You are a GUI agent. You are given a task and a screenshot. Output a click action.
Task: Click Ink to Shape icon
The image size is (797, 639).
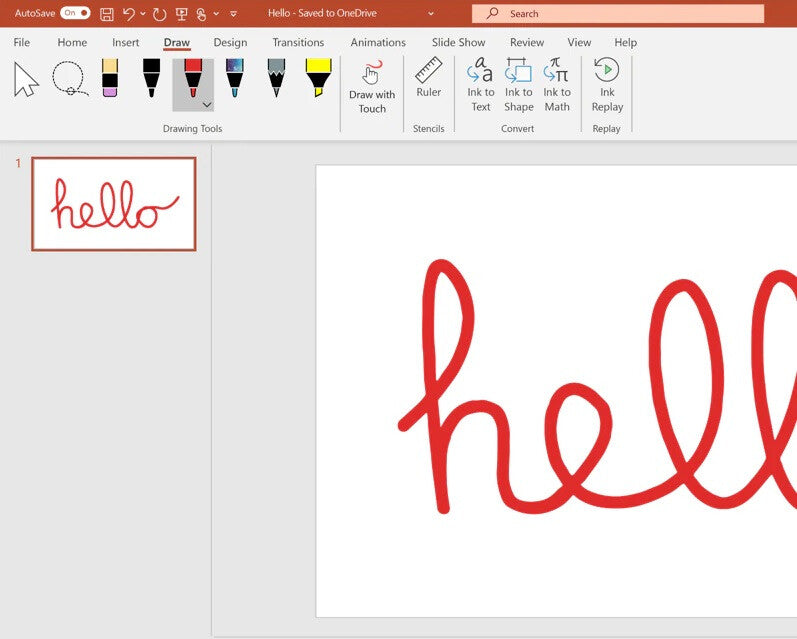click(x=518, y=85)
